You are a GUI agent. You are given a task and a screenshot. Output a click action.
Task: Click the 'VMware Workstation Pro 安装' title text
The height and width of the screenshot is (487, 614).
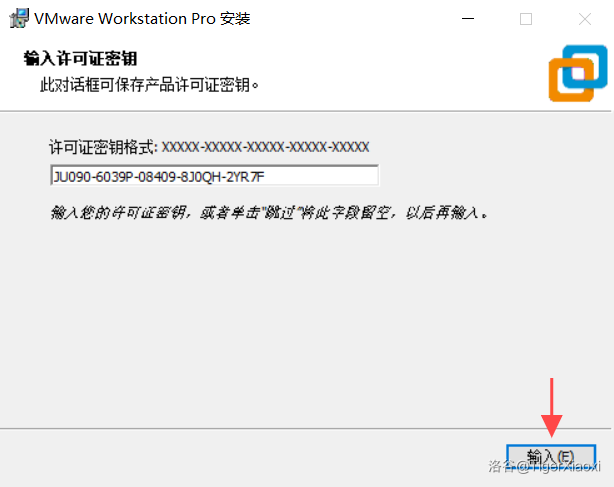[142, 18]
